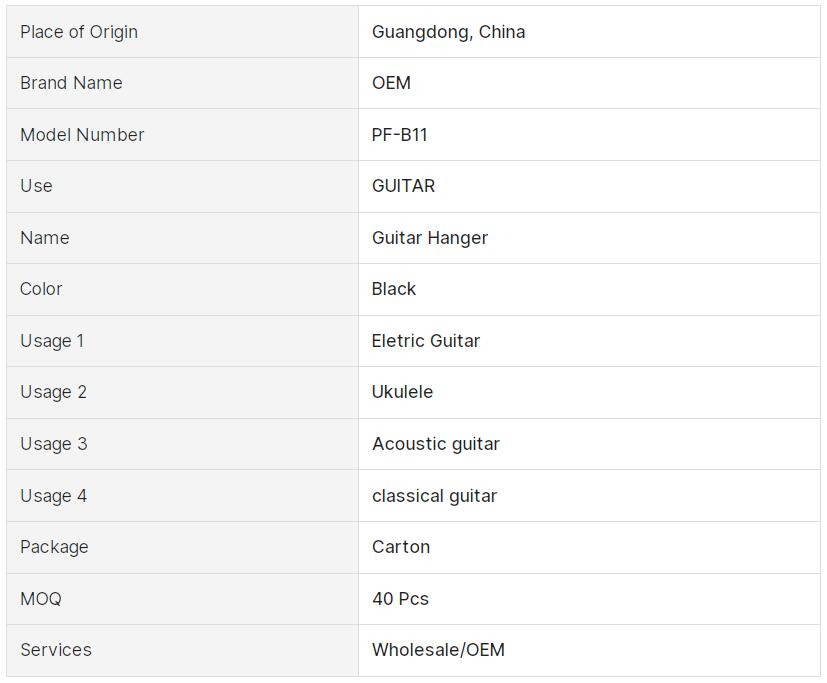827x683 pixels.
Task: Select the 'Black' color value
Action: click(x=394, y=289)
